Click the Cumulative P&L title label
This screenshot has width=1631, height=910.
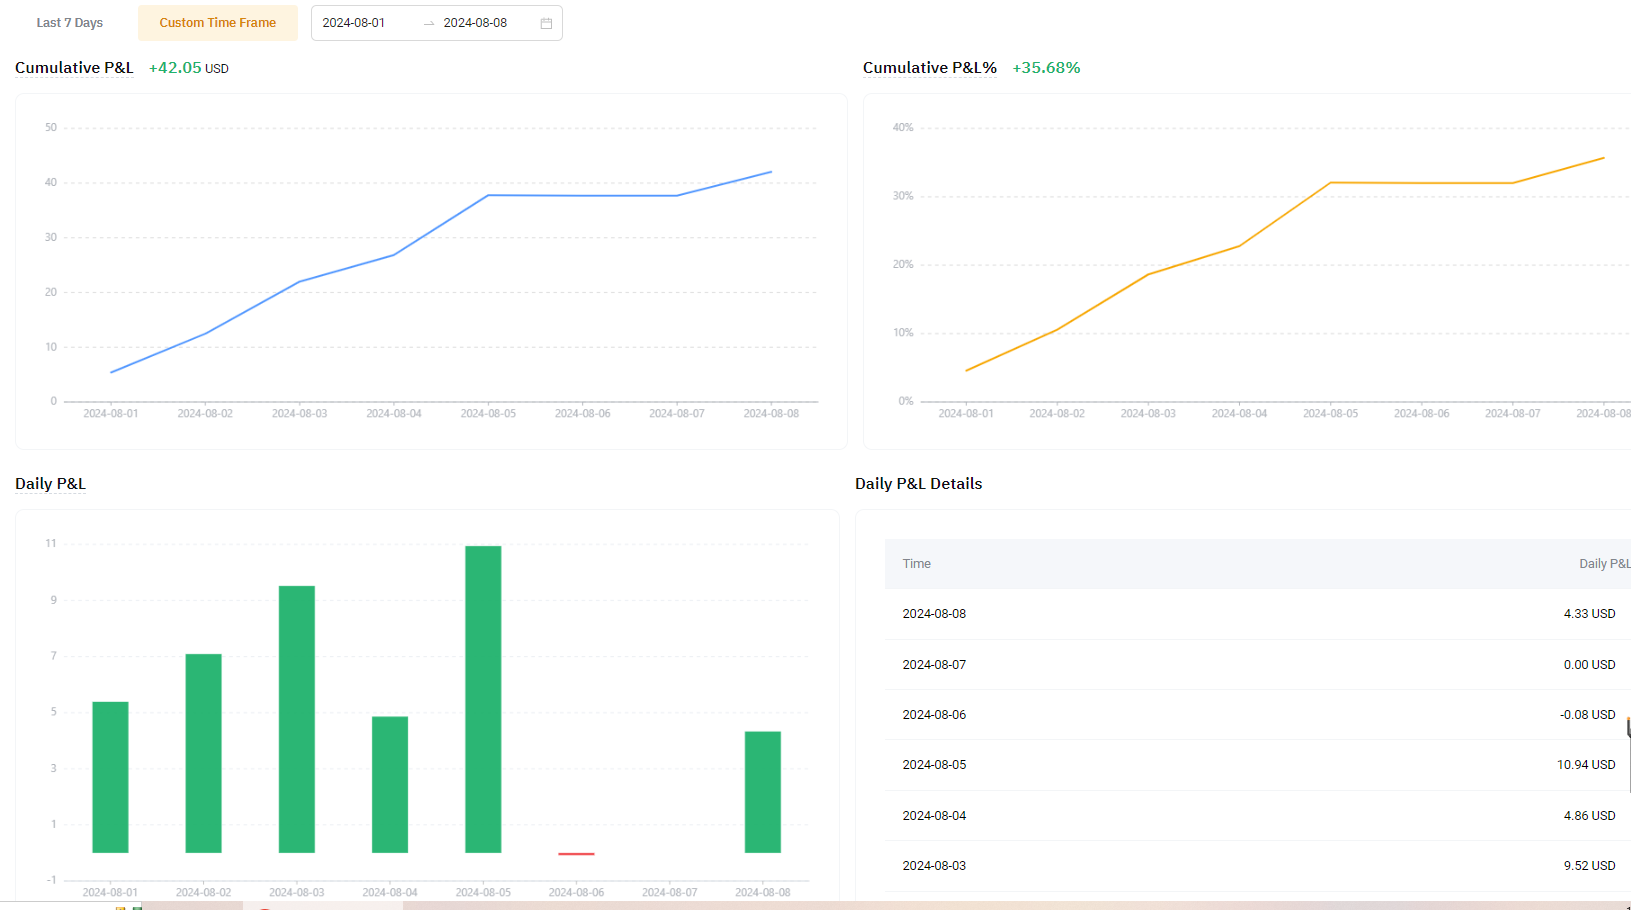[x=74, y=68]
